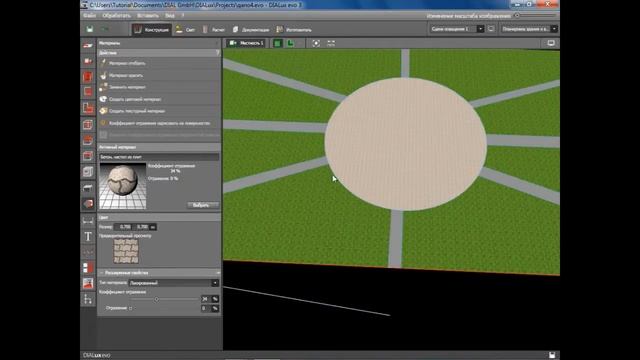640x360 pixels.
Task: Select the red square-with-plus sidebar tool
Action: click(x=88, y=61)
